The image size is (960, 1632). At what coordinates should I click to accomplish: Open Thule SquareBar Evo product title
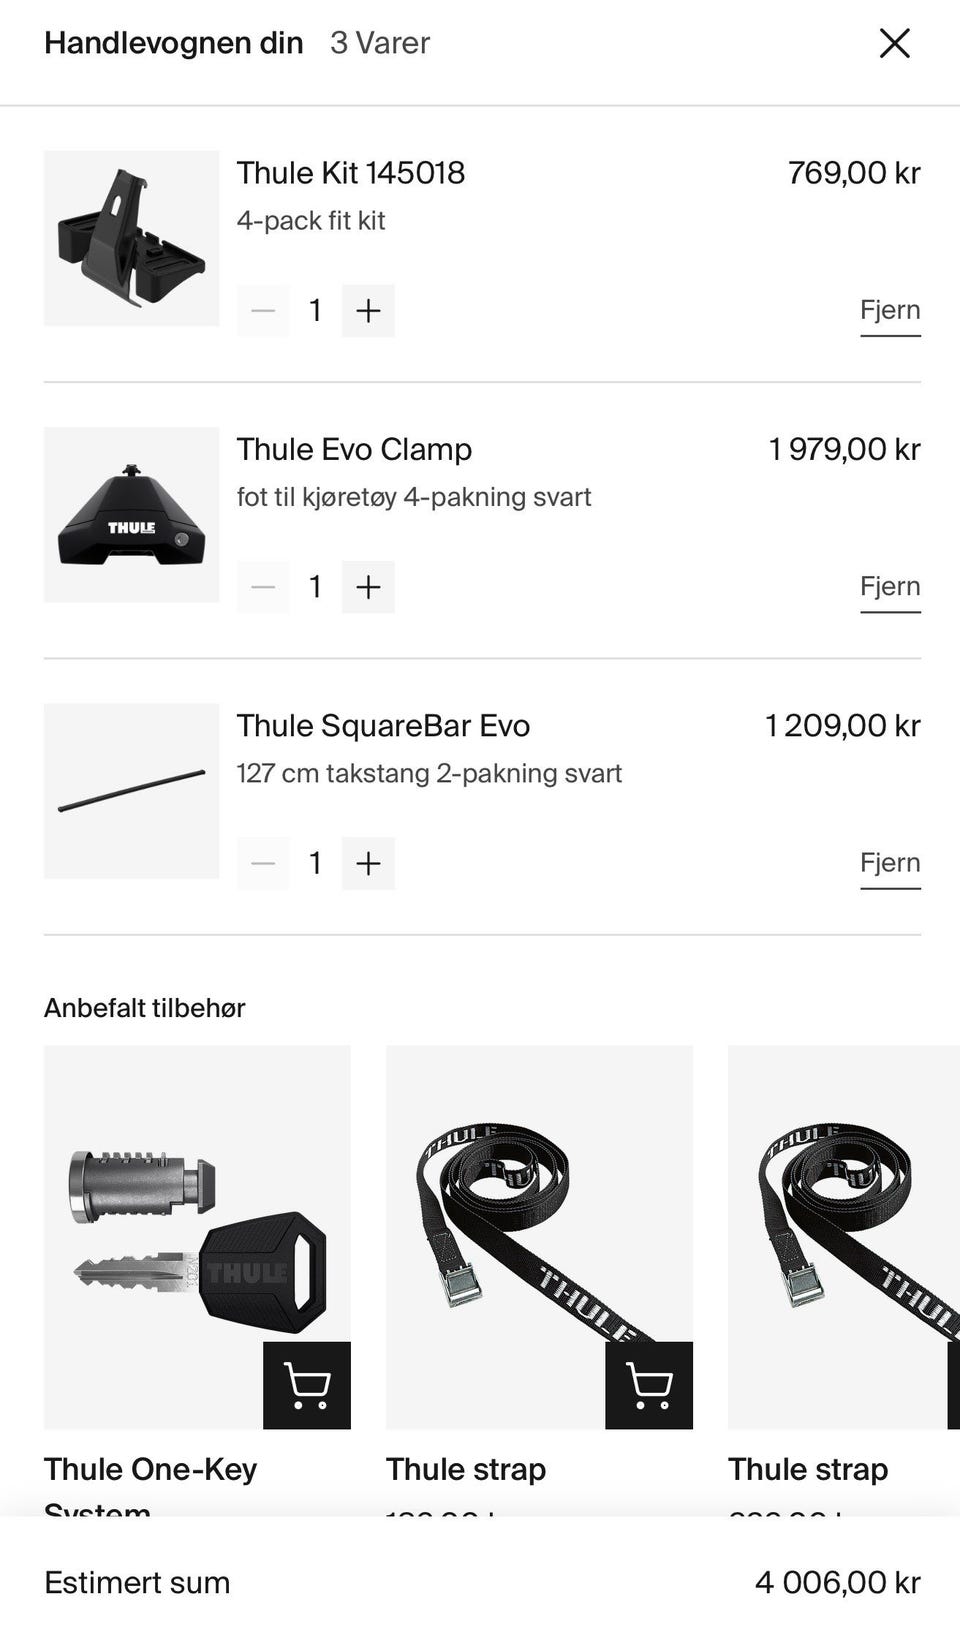click(383, 726)
